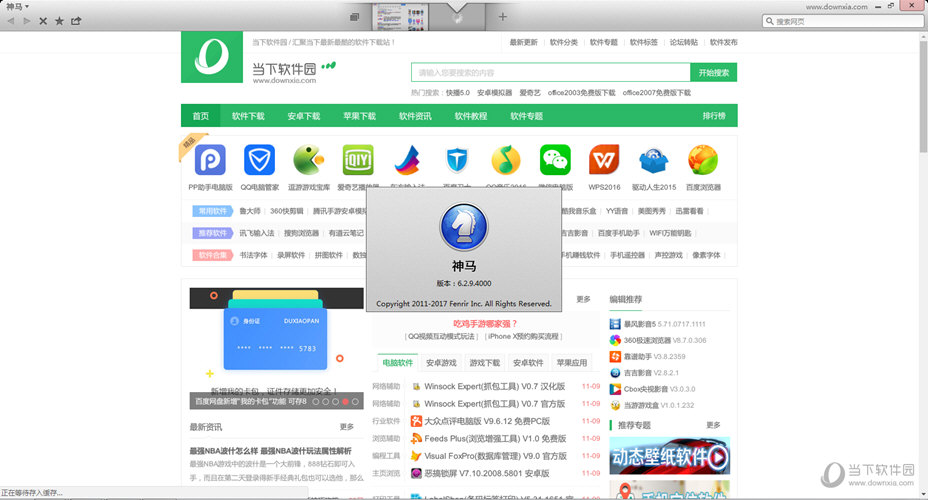Click the Cbox央视影音 icon
Image resolution: width=928 pixels, height=500 pixels.
pyautogui.click(x=615, y=389)
